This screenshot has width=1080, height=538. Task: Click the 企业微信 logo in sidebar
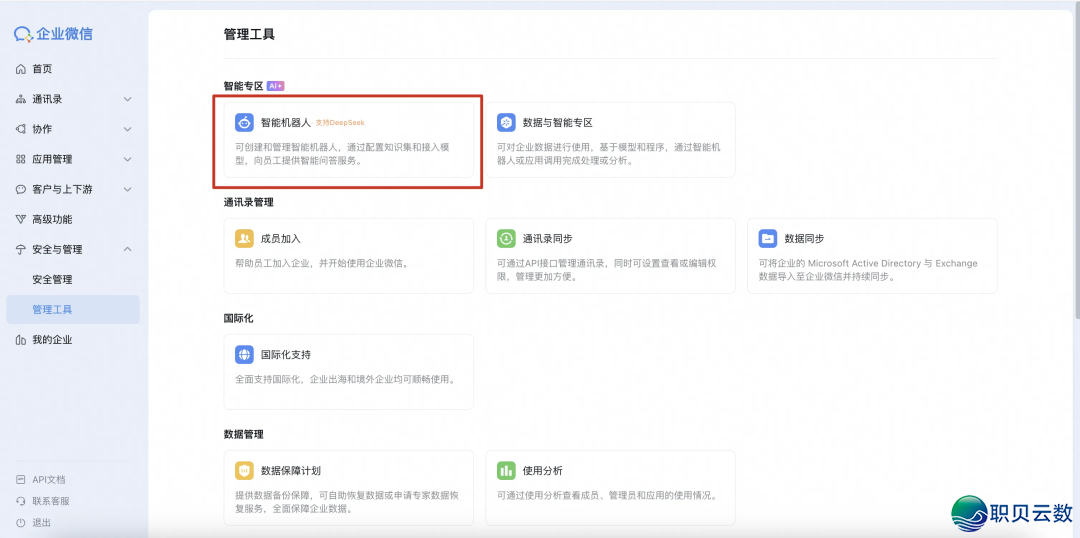tap(54, 34)
